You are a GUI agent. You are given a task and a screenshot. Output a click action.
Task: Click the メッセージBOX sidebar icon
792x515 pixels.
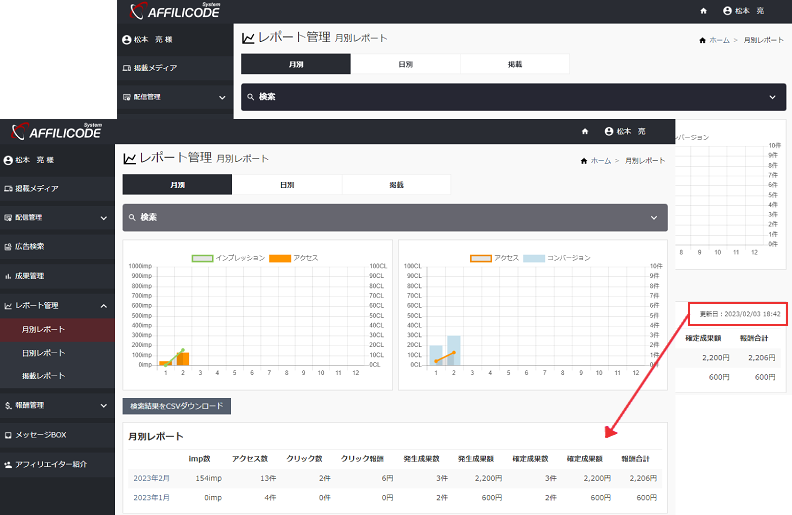point(8,435)
